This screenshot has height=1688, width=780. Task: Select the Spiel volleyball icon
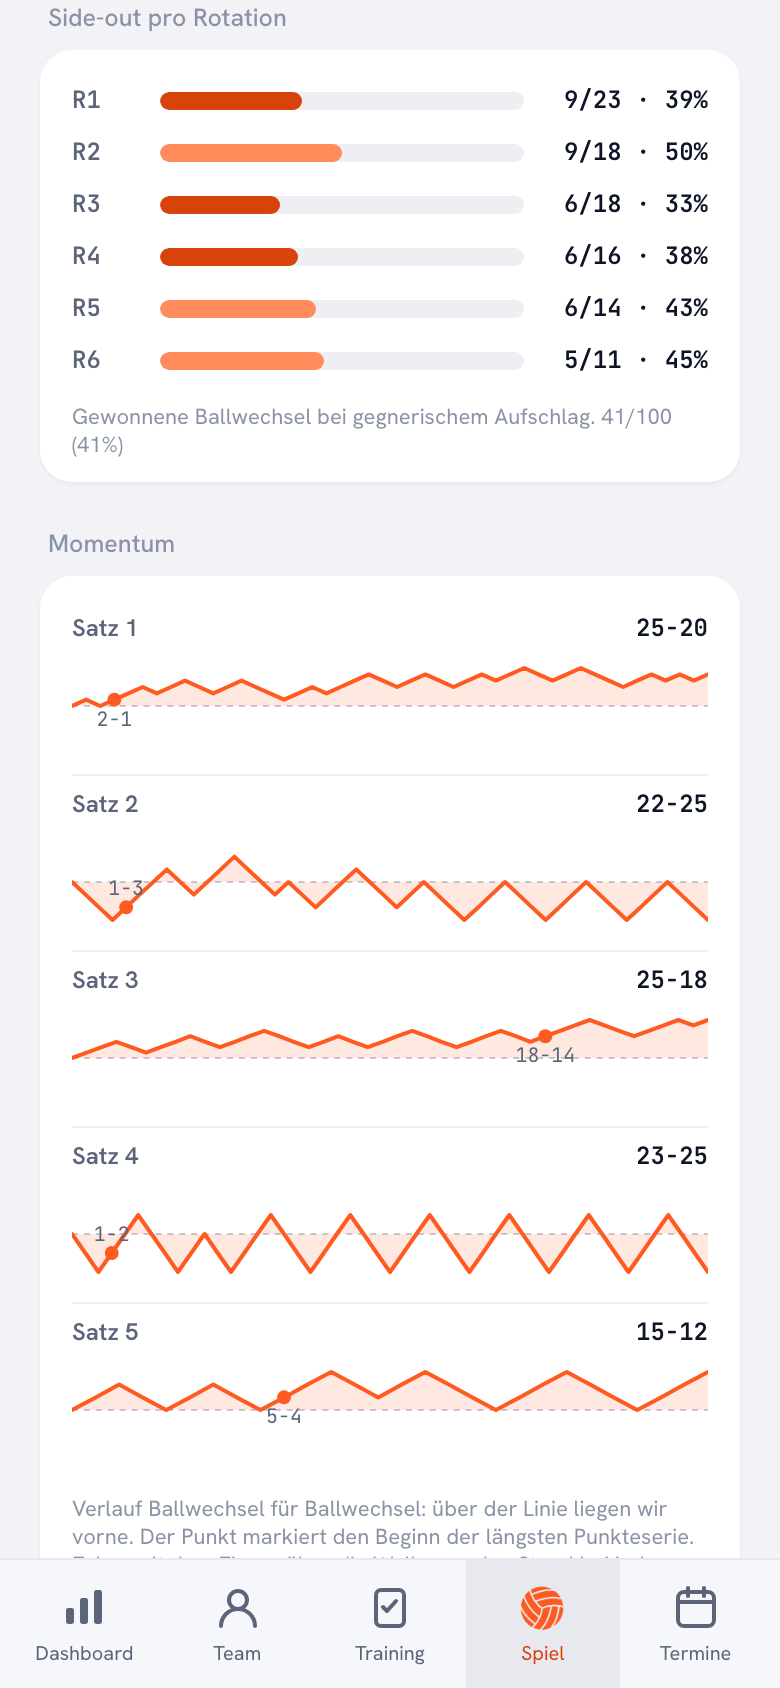tap(543, 1608)
